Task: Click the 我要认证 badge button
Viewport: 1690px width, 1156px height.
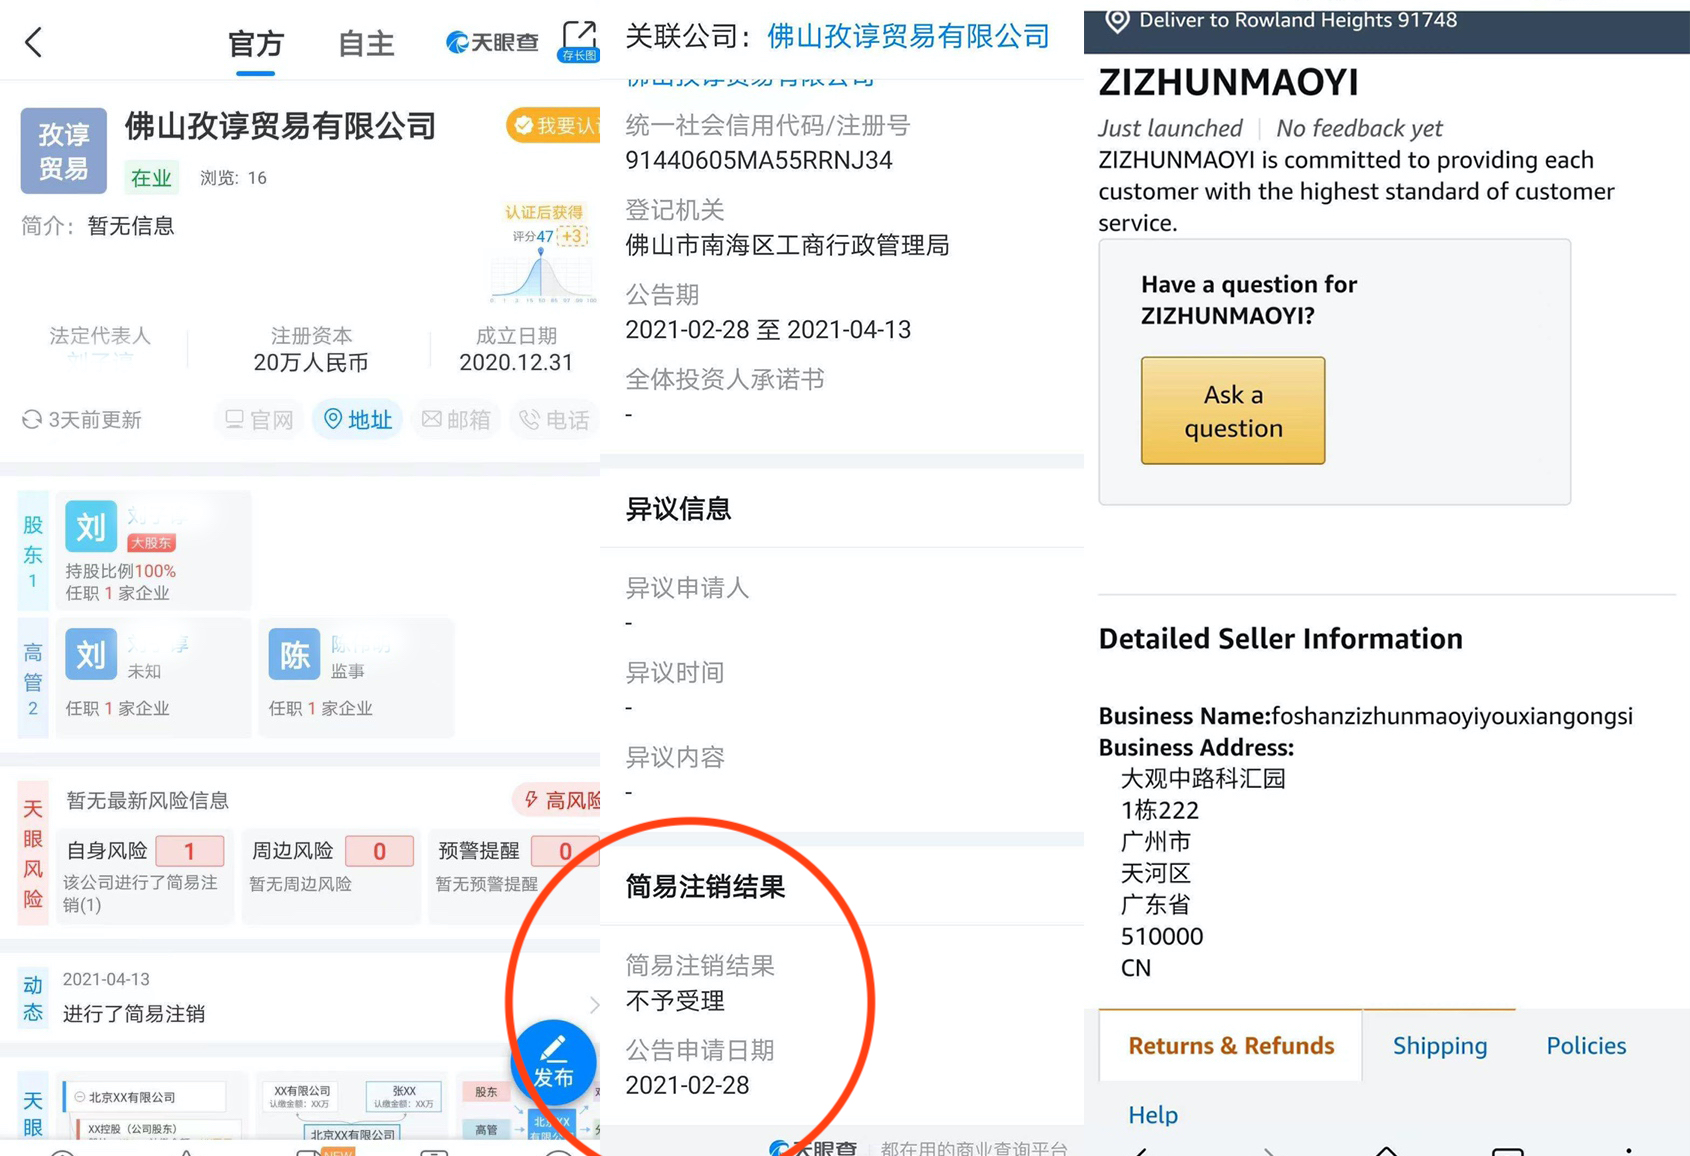Action: point(554,125)
